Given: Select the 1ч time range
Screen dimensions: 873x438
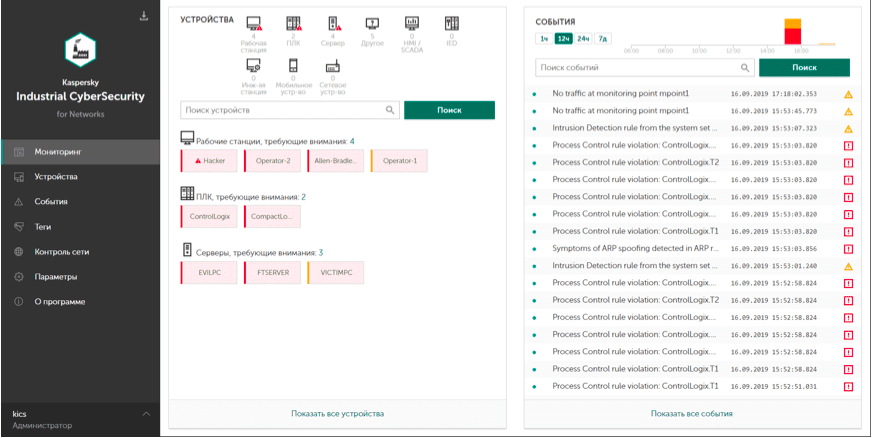Looking at the screenshot, I should tap(543, 38).
